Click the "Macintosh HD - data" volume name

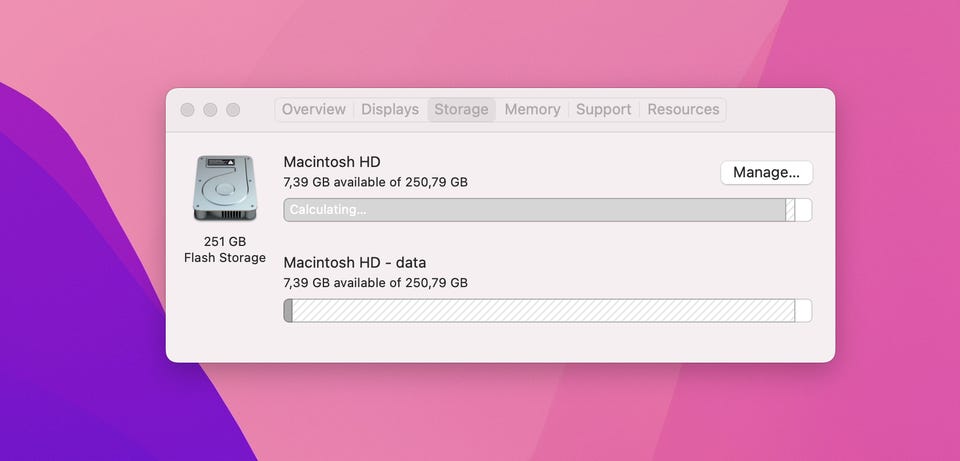[x=355, y=263]
